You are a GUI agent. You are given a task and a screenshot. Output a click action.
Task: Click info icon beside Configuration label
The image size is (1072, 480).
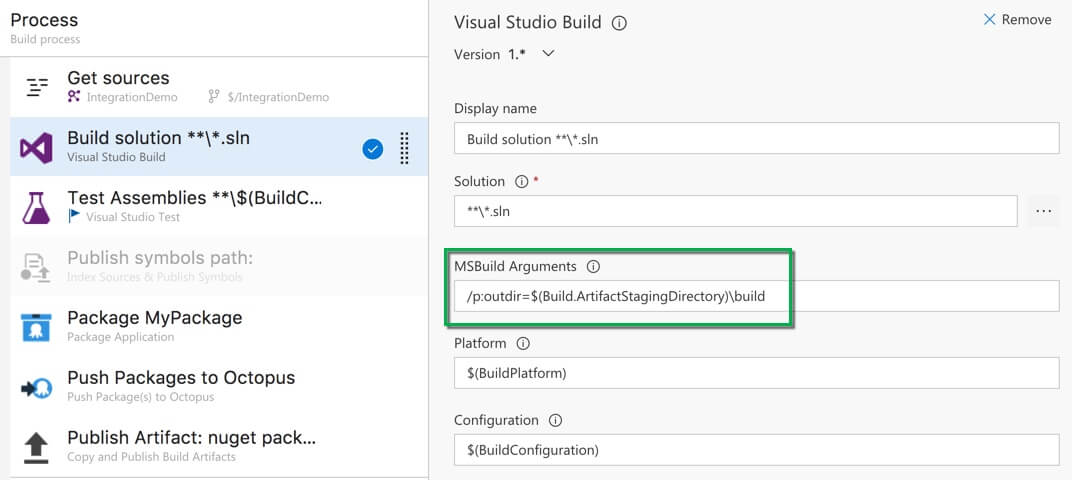556,421
